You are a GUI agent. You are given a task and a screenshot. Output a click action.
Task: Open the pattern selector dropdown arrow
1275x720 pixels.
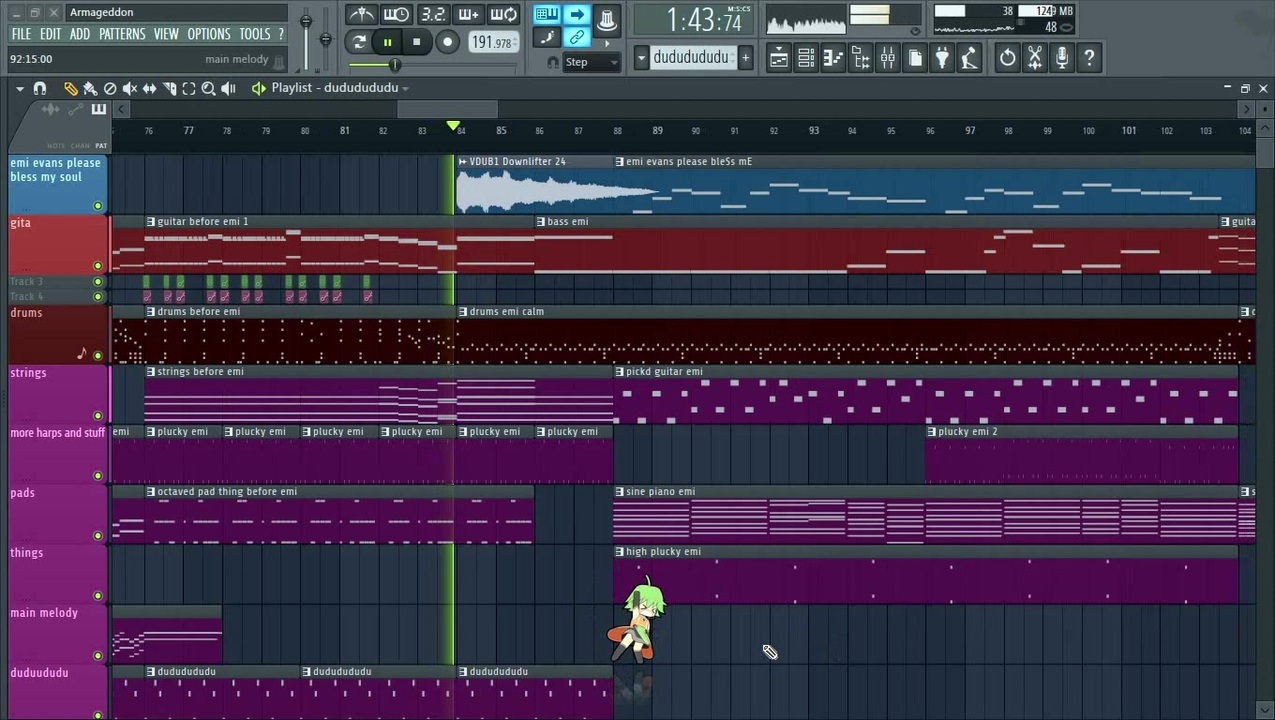point(641,58)
